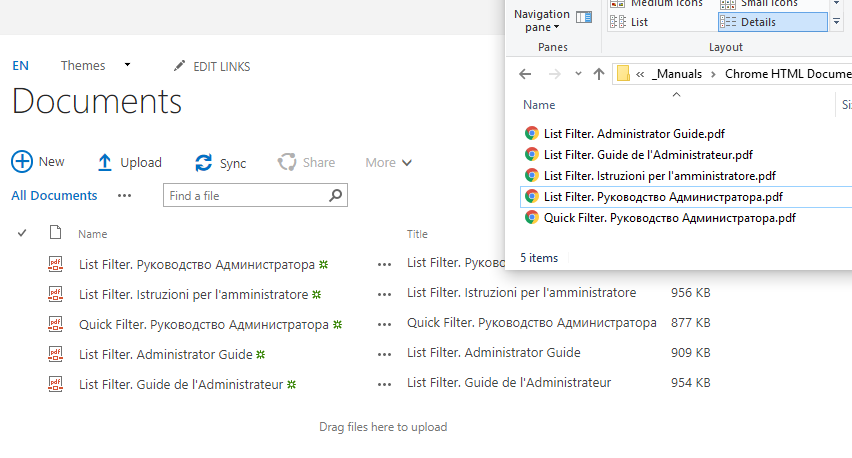Screen dimensions: 852x458
Task: Expand chevron after _Manuals in address bar
Action: [713, 74]
